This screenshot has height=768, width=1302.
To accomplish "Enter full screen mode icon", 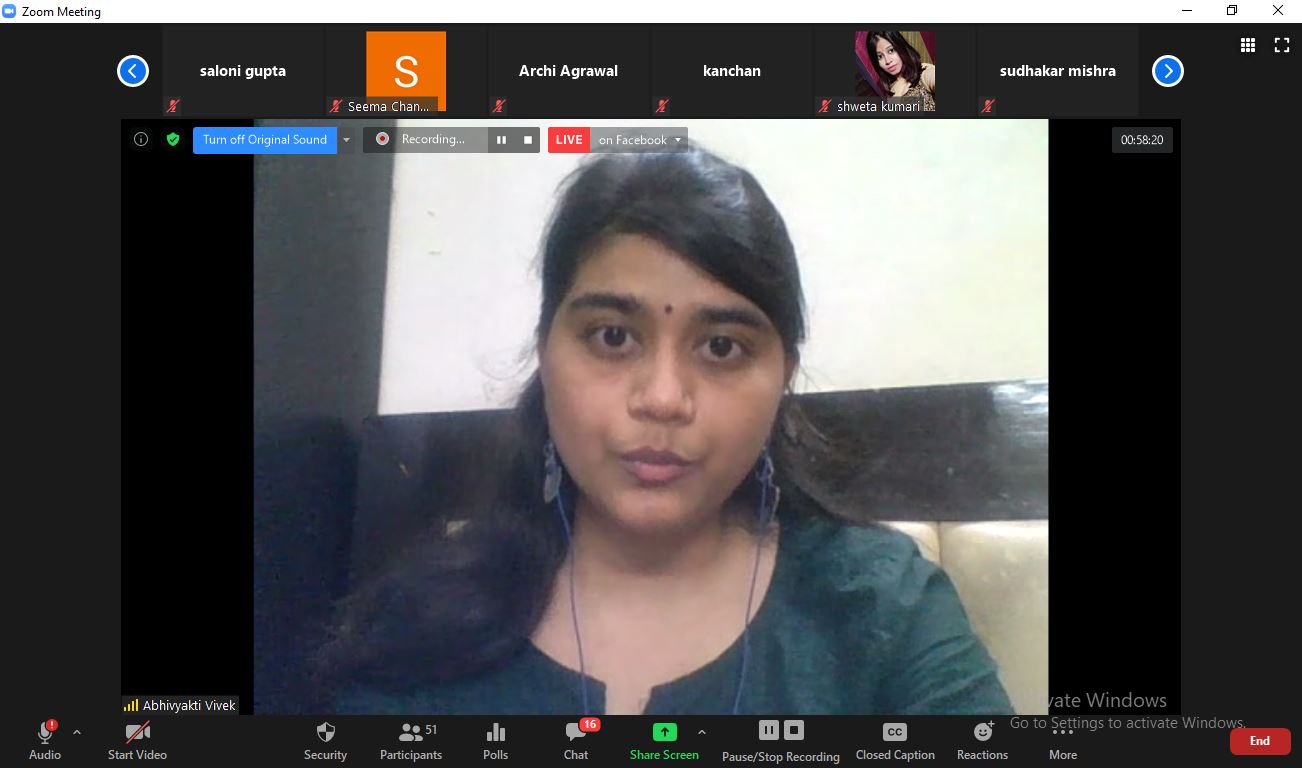I will pos(1282,45).
